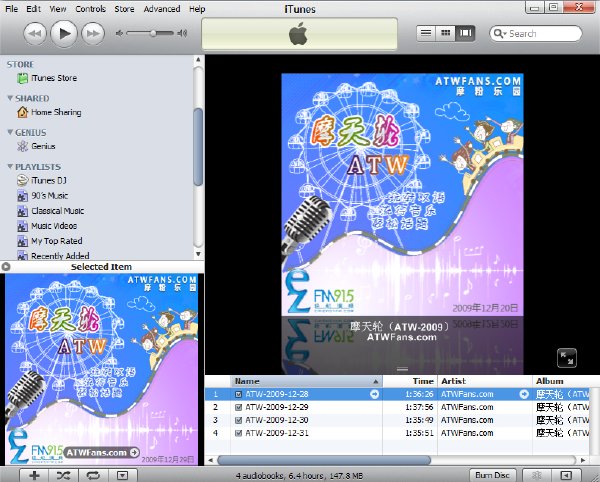Open the Controls menu
This screenshot has width=600, height=482.
[90, 8]
